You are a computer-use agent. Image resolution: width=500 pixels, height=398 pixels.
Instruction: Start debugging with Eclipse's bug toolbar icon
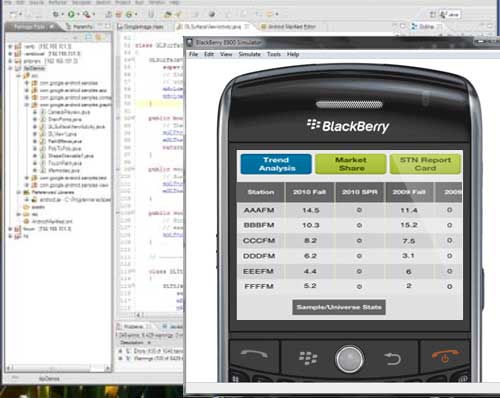56,14
